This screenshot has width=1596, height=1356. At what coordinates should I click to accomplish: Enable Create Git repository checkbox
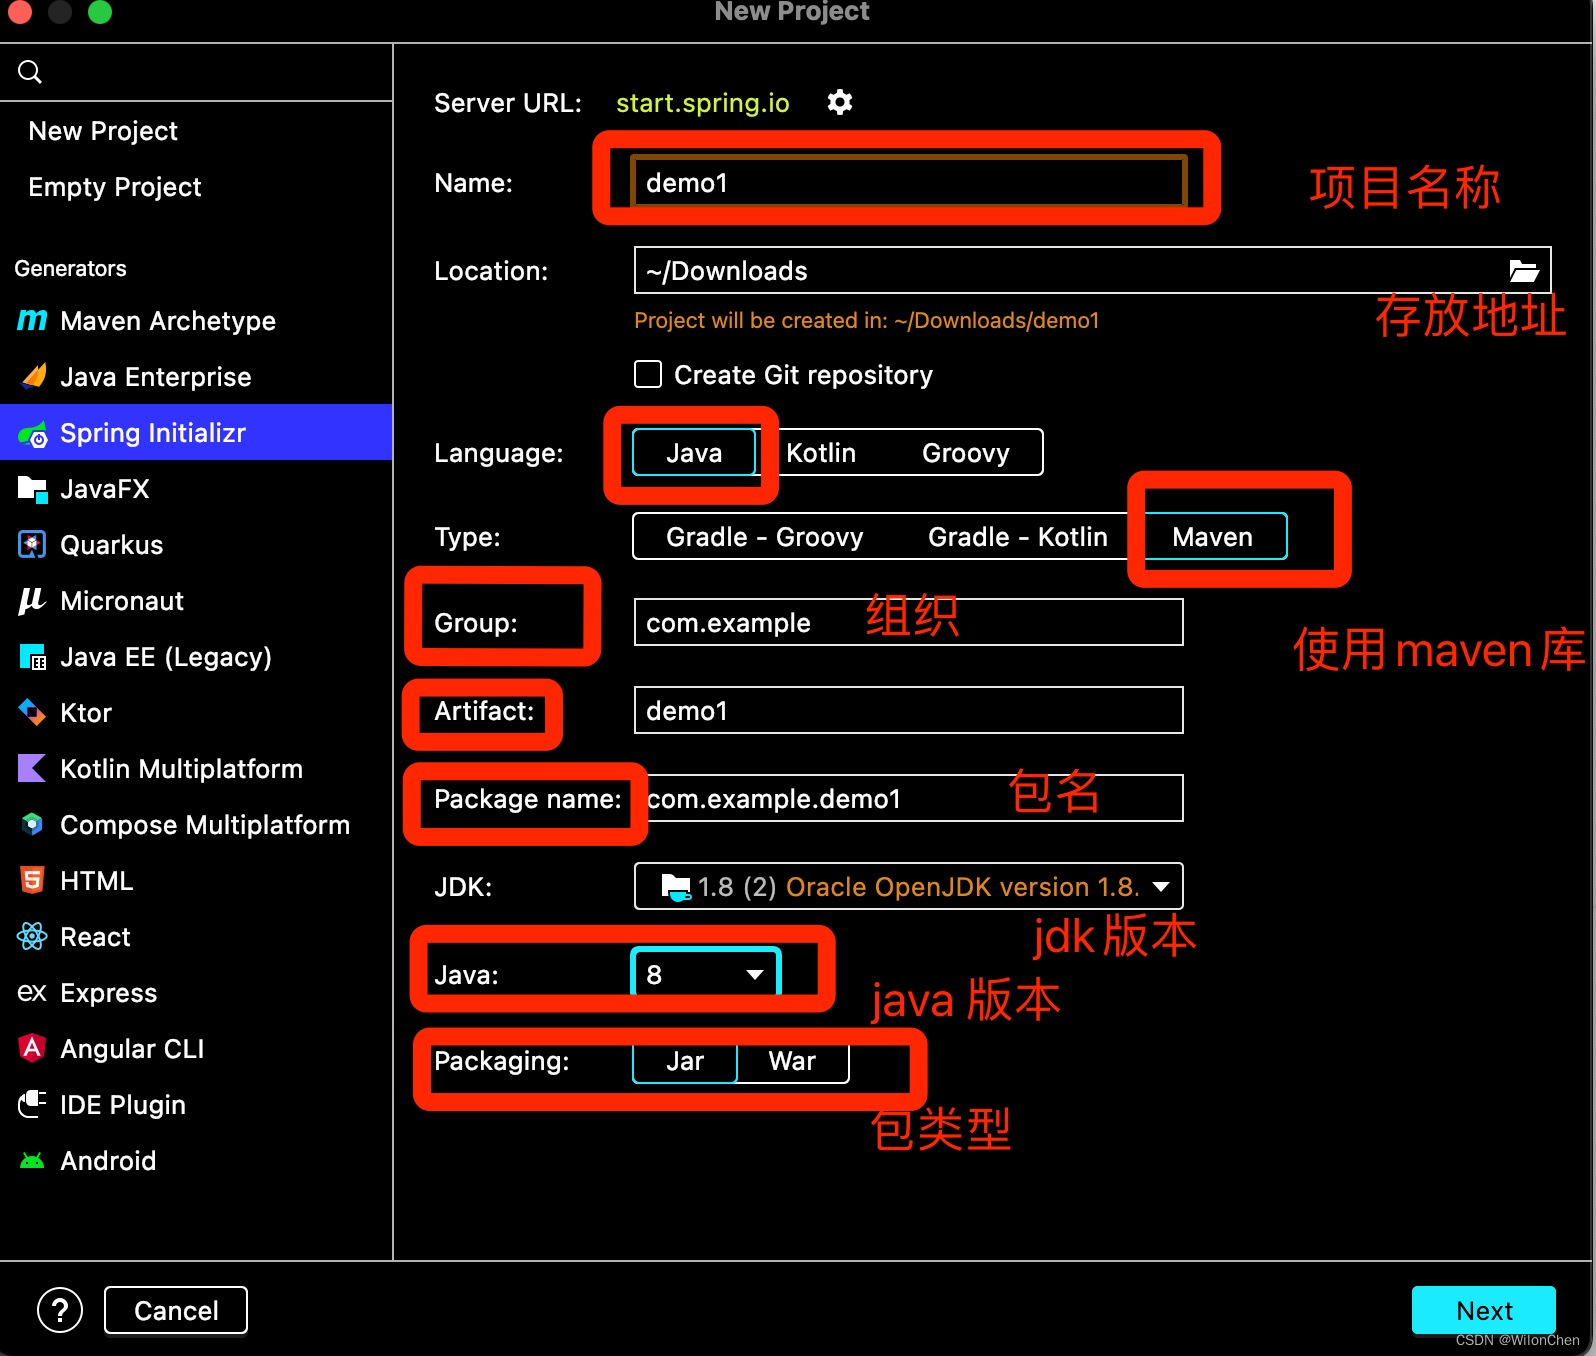(648, 374)
